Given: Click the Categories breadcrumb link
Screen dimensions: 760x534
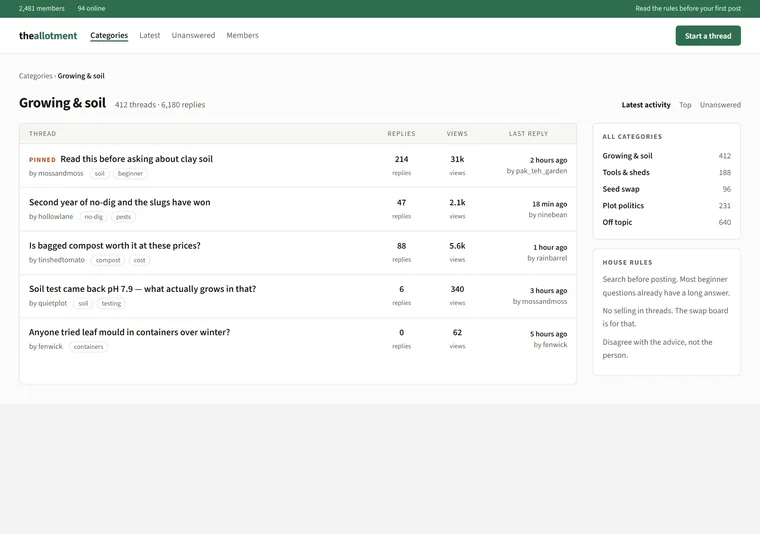Looking at the screenshot, I should point(35,76).
